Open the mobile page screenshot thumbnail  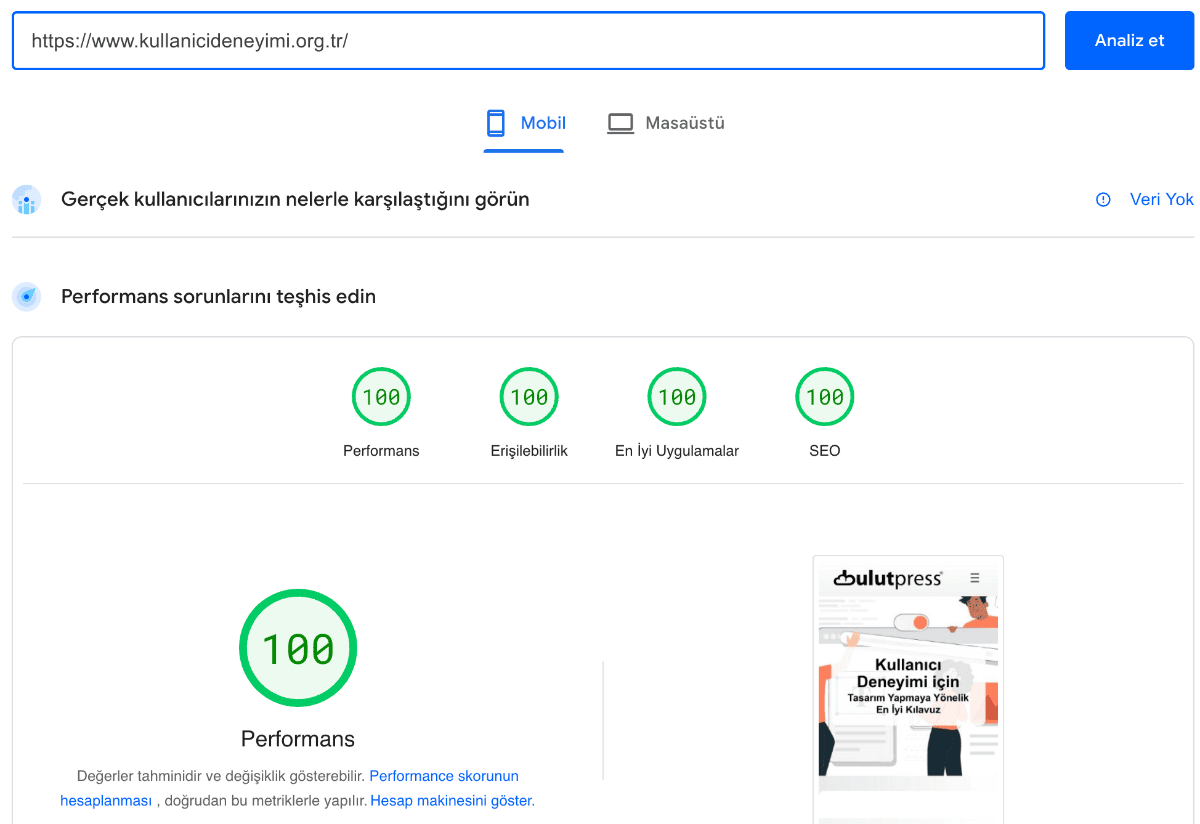tap(908, 680)
